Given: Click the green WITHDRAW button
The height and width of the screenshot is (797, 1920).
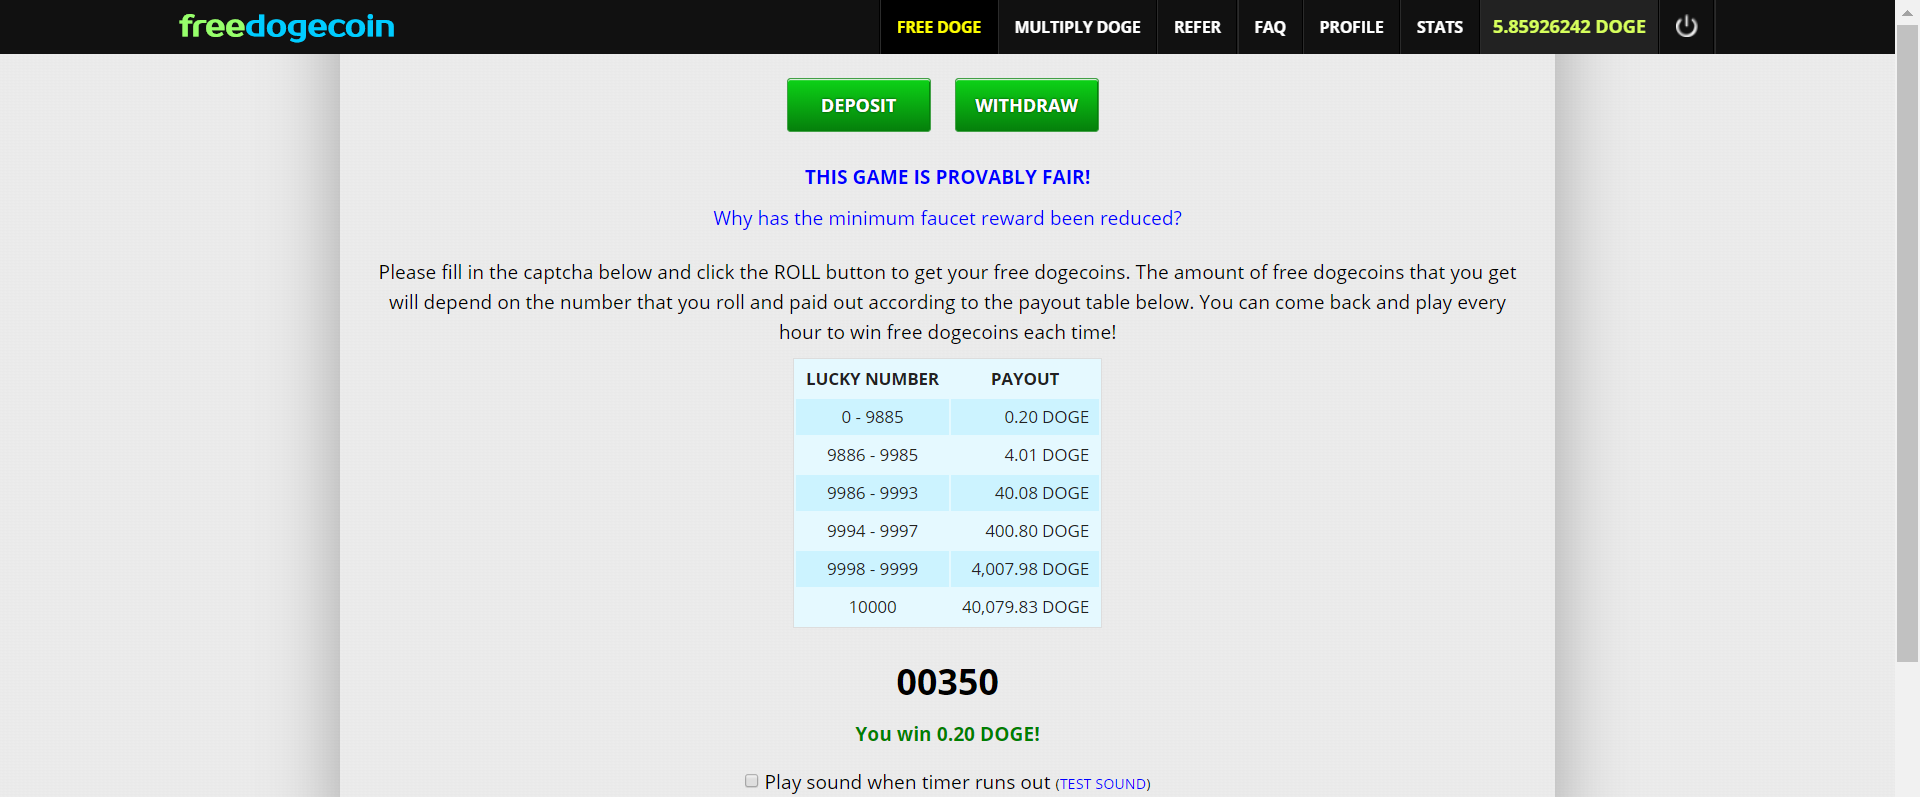Looking at the screenshot, I should click(x=1026, y=105).
